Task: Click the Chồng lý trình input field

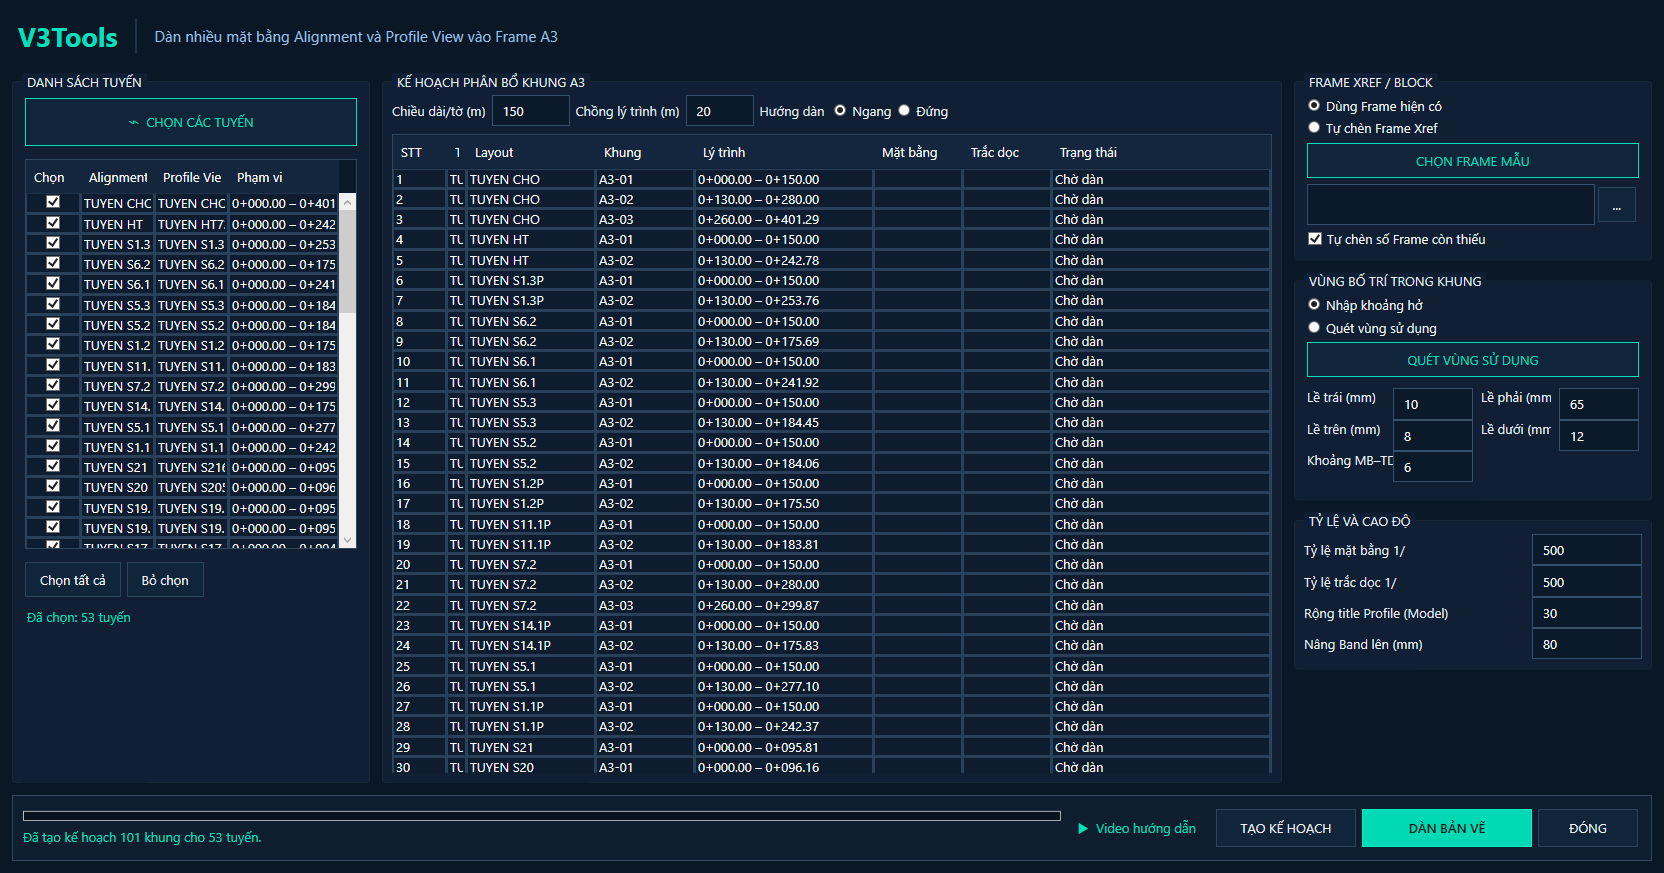Action: tap(719, 111)
